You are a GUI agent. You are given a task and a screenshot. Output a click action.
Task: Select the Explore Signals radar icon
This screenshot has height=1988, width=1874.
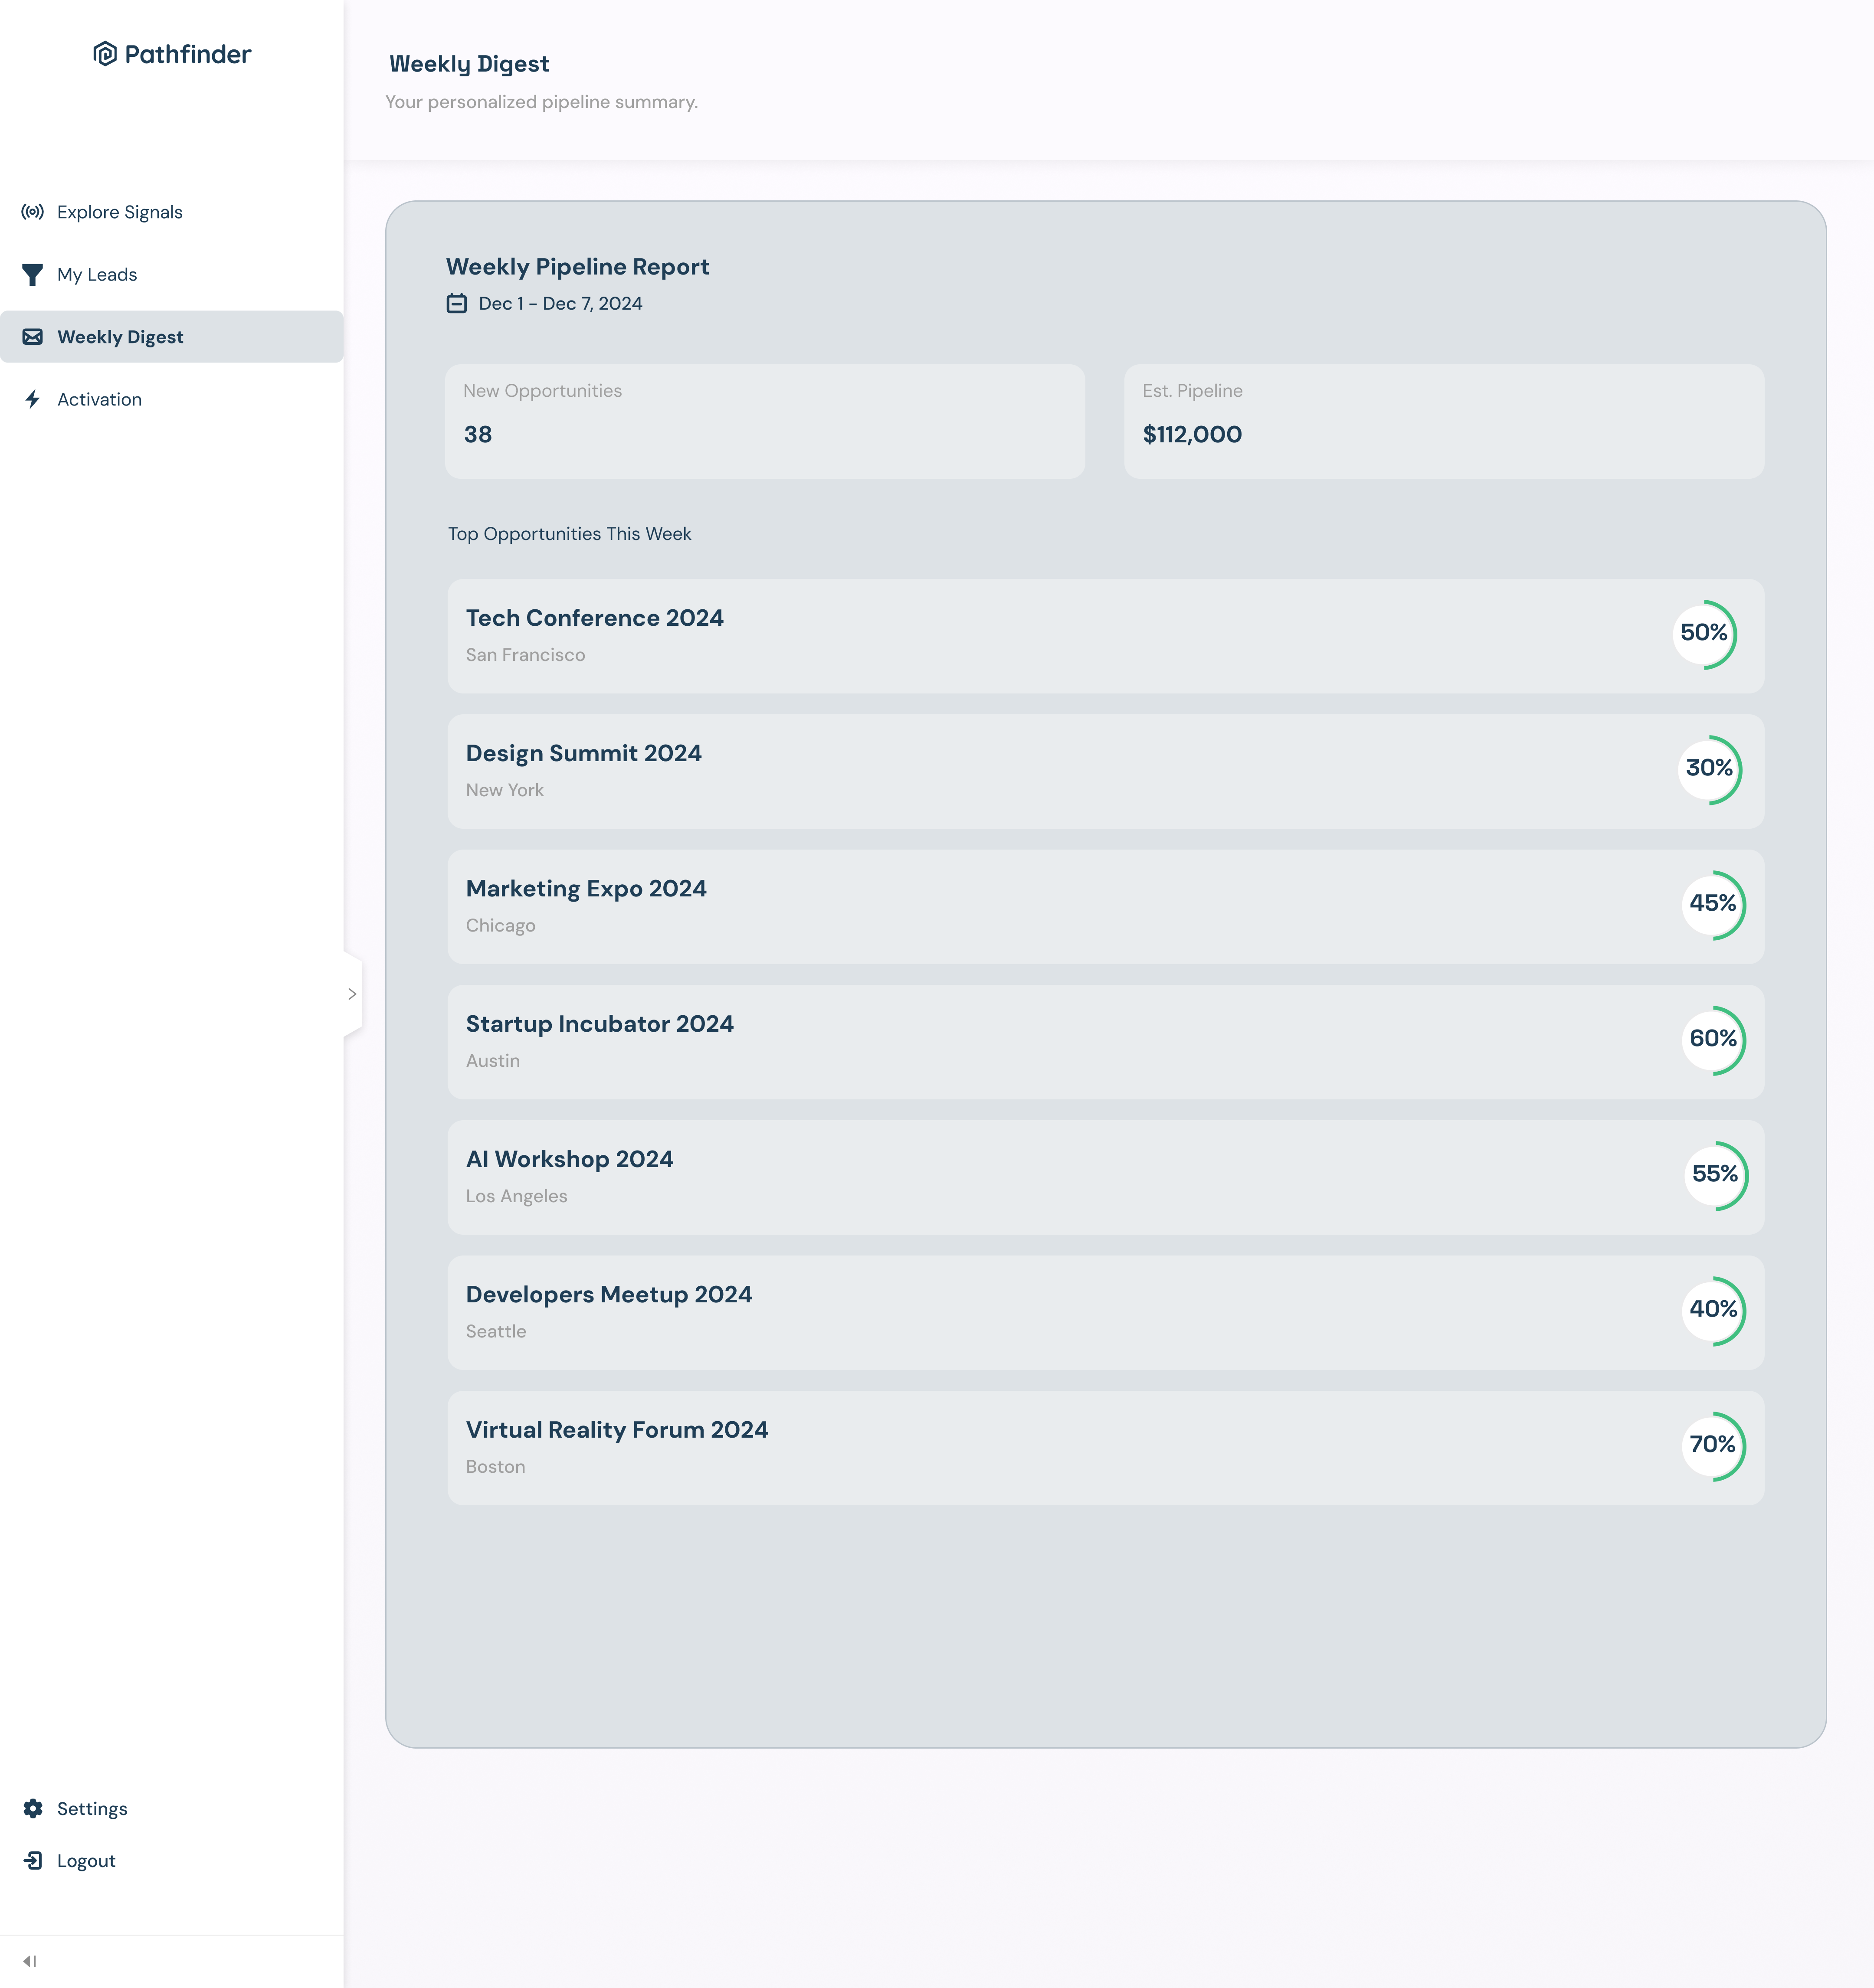tap(33, 211)
